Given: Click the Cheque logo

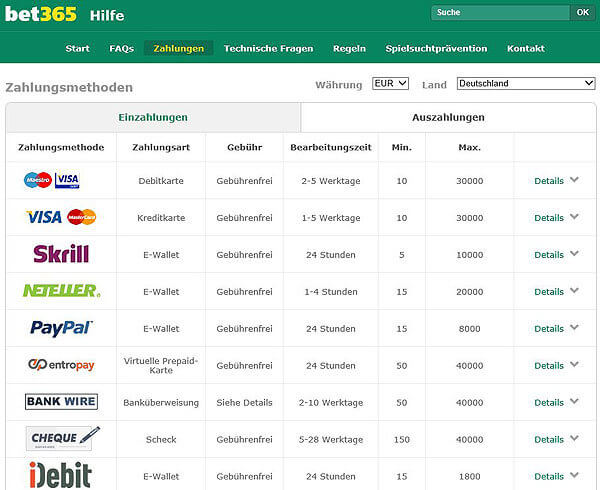Looking at the screenshot, I should coord(62,438).
